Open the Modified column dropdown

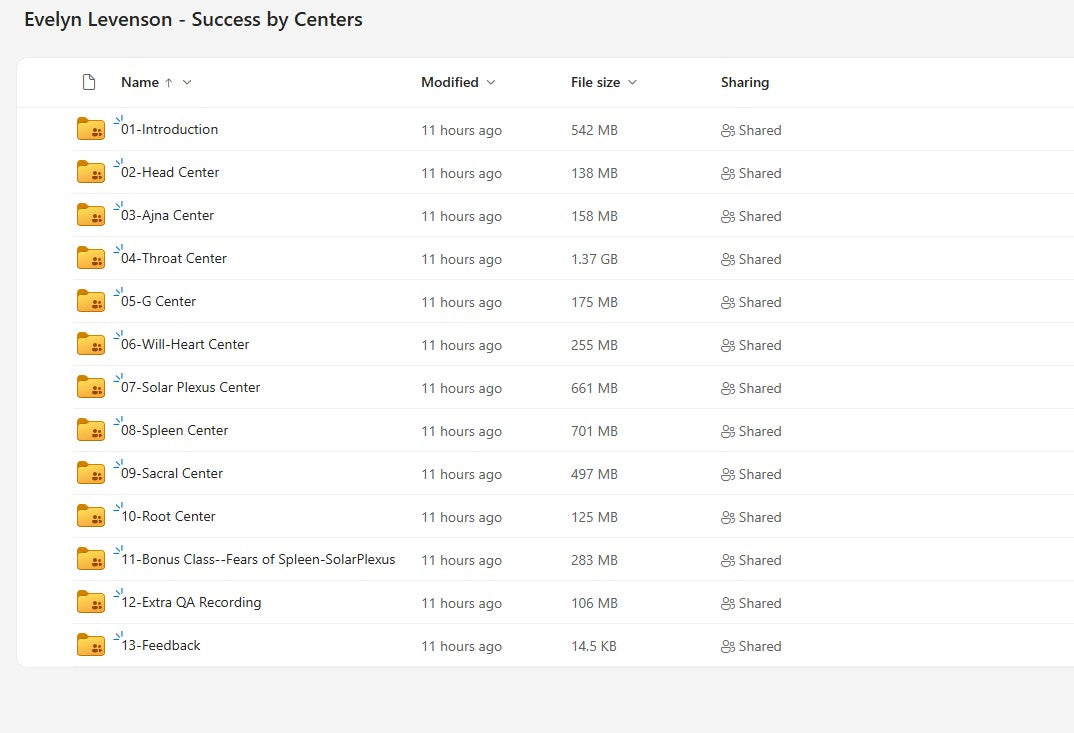tap(490, 82)
